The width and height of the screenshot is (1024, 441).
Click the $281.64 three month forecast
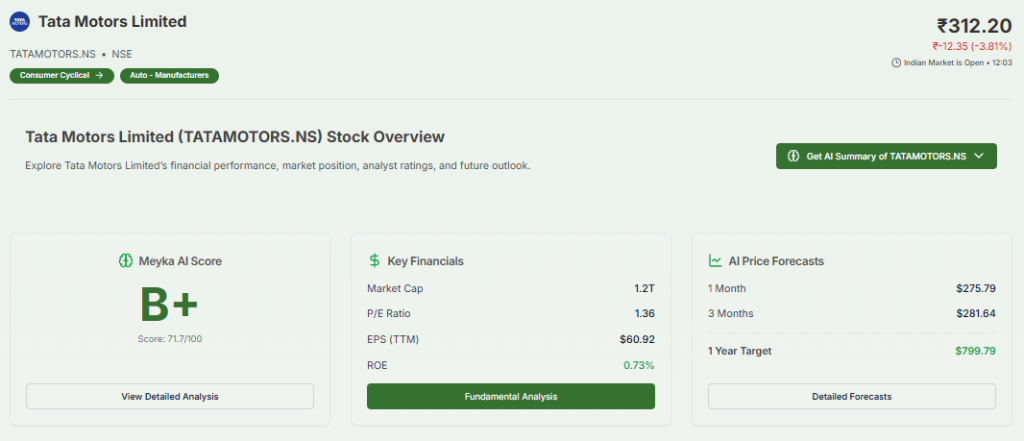976,314
